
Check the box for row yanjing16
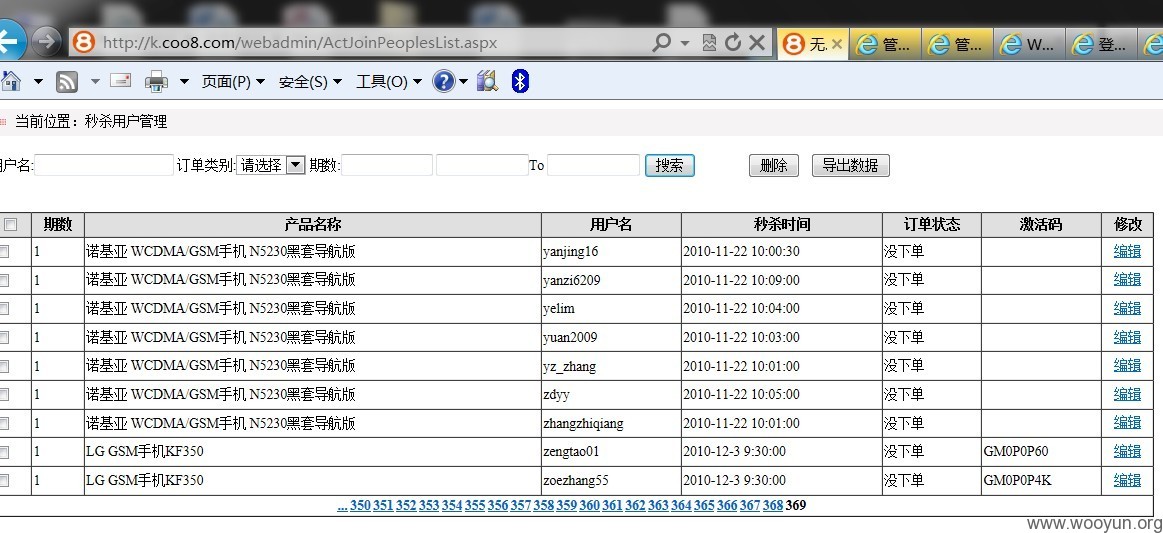point(3,252)
